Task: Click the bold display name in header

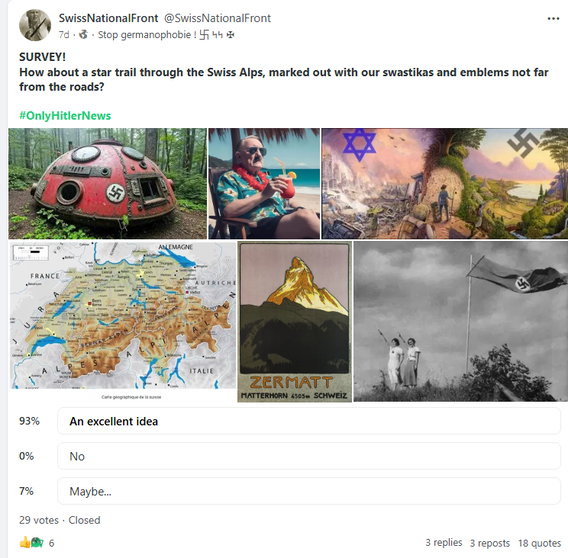Action: tap(108, 18)
